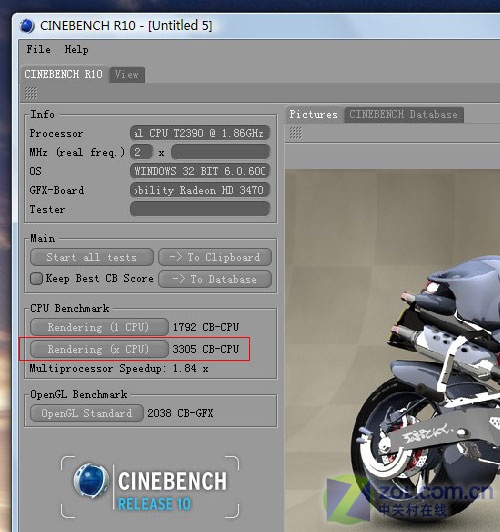Click the MHz (real freq.) label
This screenshot has height=532, width=500.
(x=77, y=152)
